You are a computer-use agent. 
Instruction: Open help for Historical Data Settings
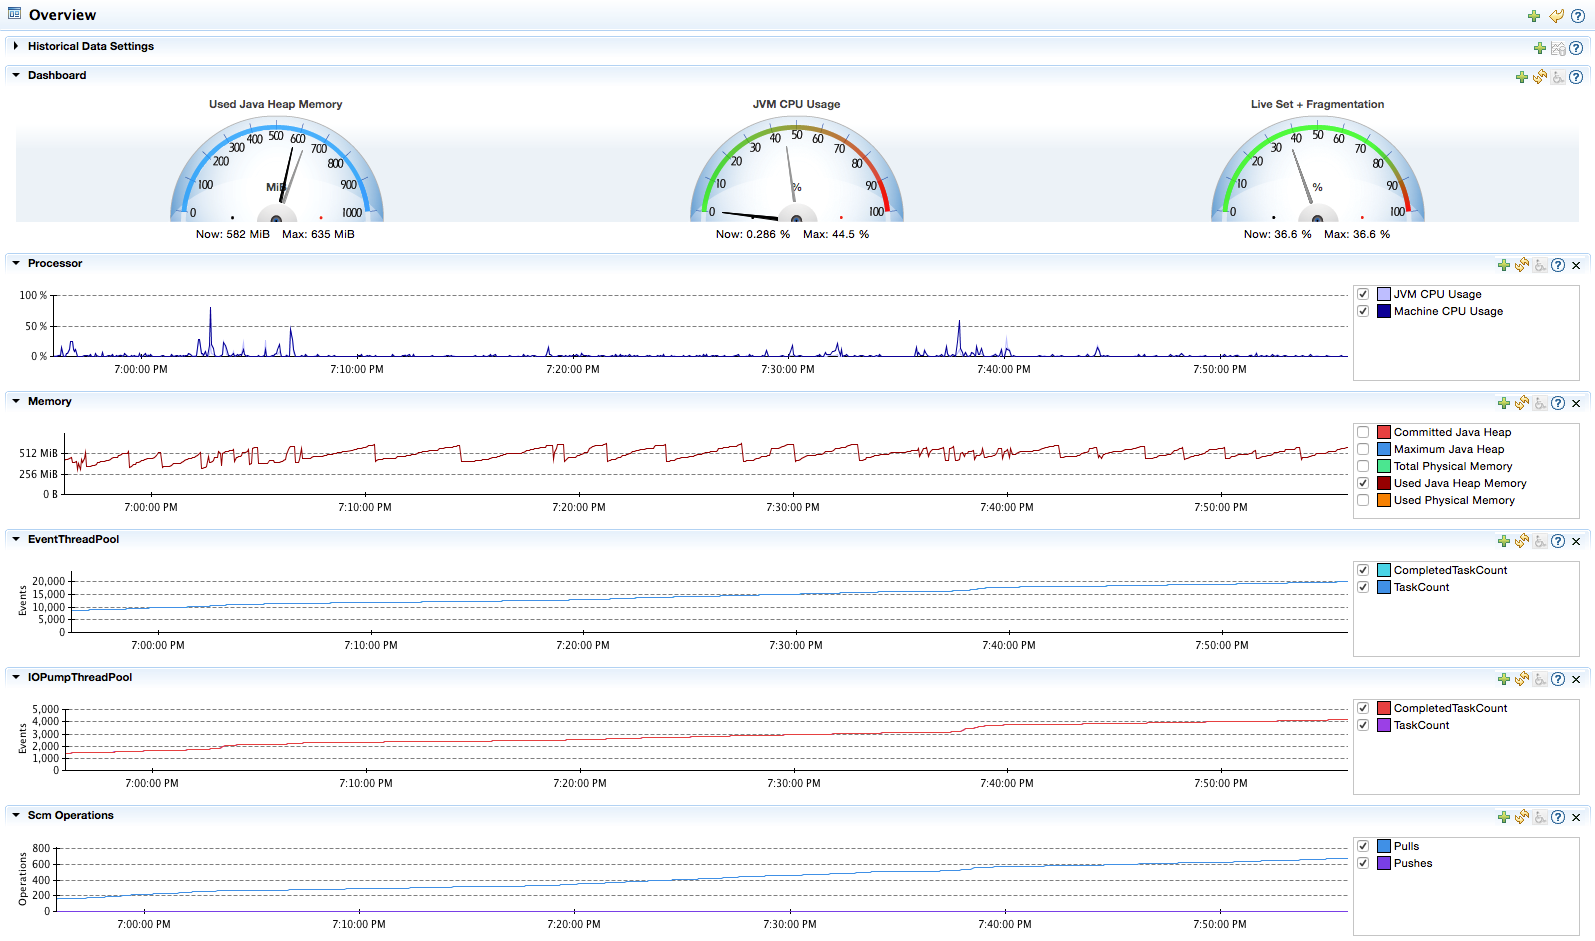pyautogui.click(x=1576, y=48)
